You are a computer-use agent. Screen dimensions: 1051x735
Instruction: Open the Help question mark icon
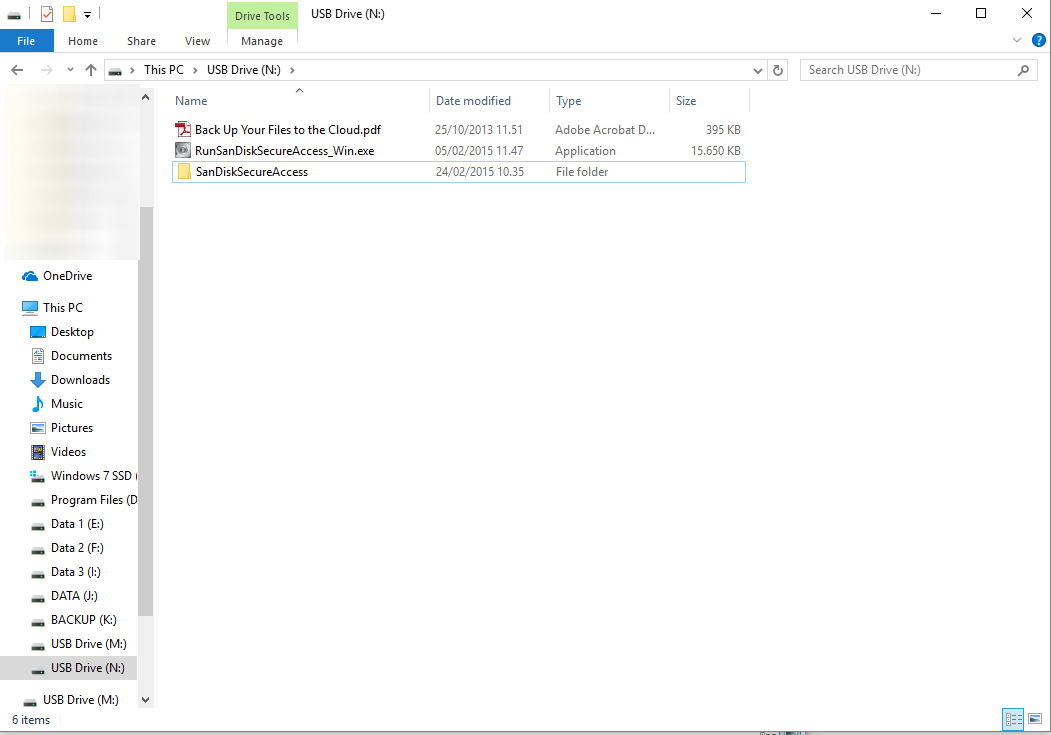click(1038, 40)
